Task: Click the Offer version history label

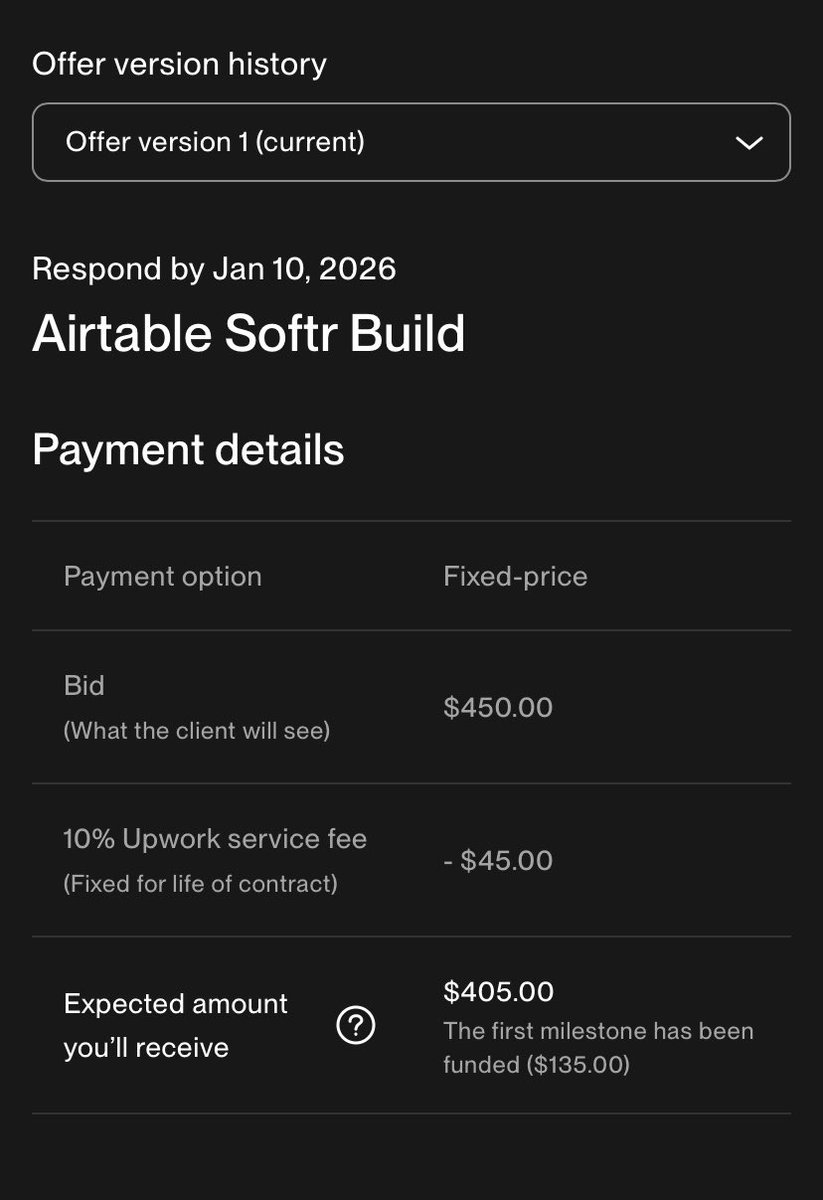Action: (179, 64)
